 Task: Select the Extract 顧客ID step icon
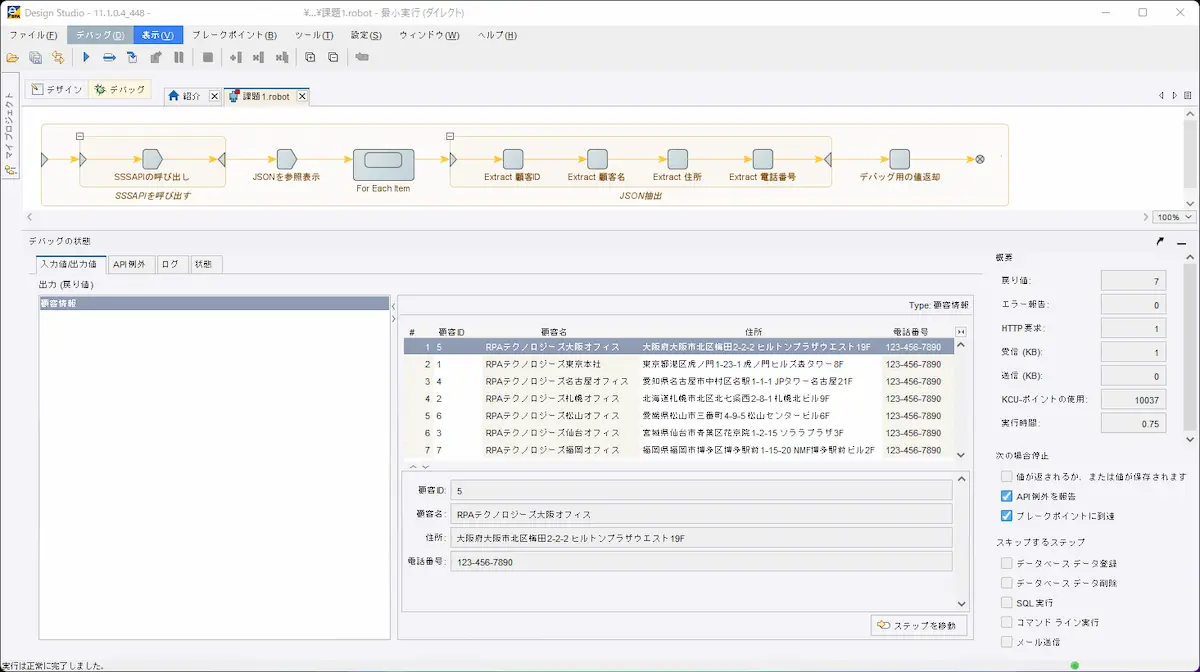[513, 159]
